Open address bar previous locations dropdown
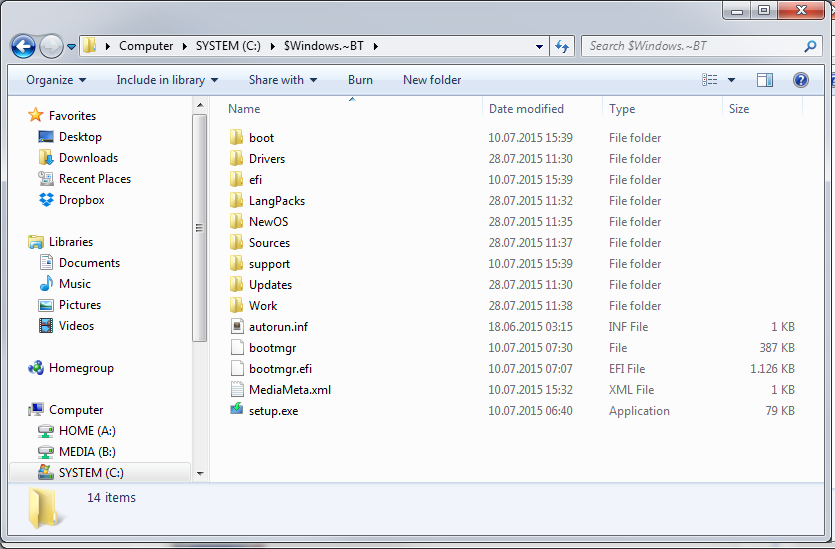Viewport: 835px width, 549px height. pyautogui.click(x=539, y=47)
